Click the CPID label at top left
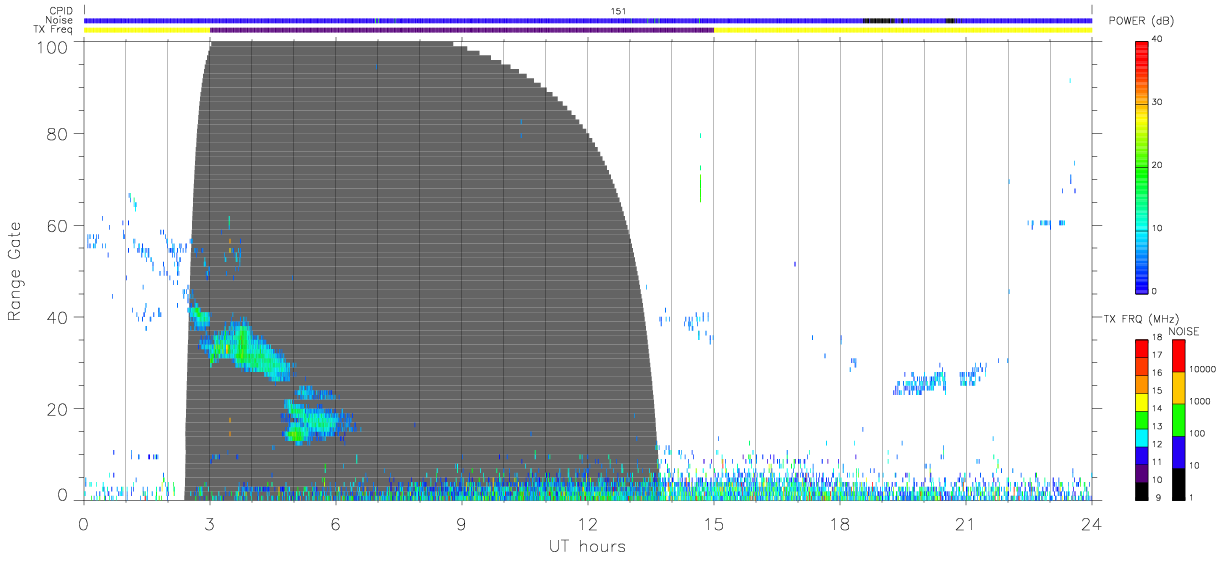Viewport: 1228px width, 567px height. coord(61,11)
